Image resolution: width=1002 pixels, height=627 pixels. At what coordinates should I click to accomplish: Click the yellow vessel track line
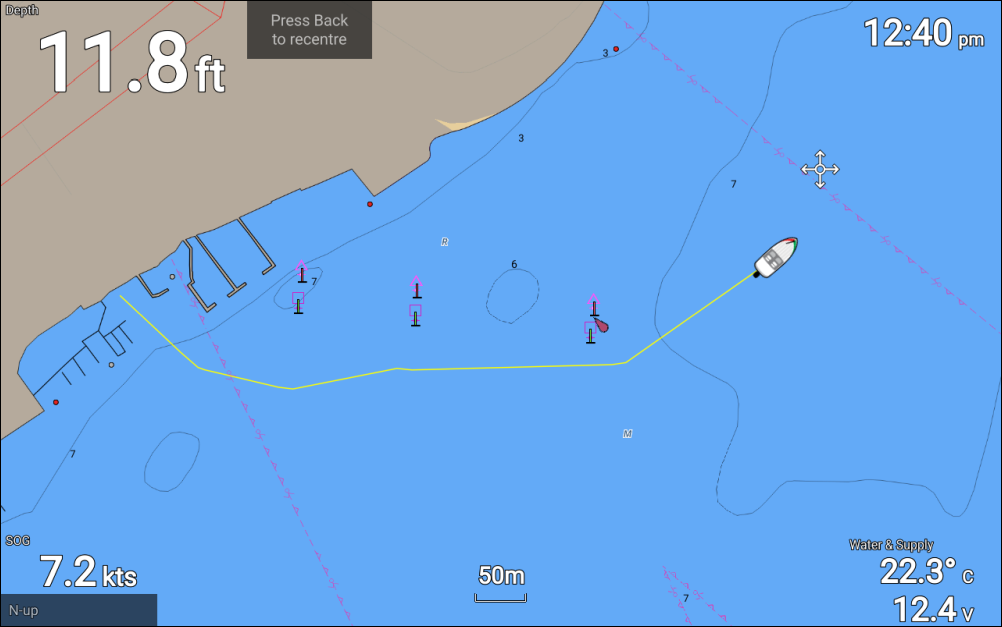(511, 367)
